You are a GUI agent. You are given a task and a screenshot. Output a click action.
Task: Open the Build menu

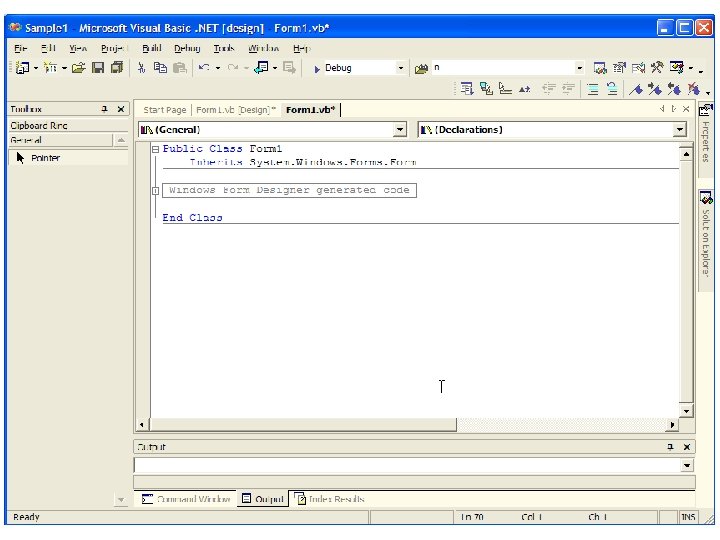[152, 48]
